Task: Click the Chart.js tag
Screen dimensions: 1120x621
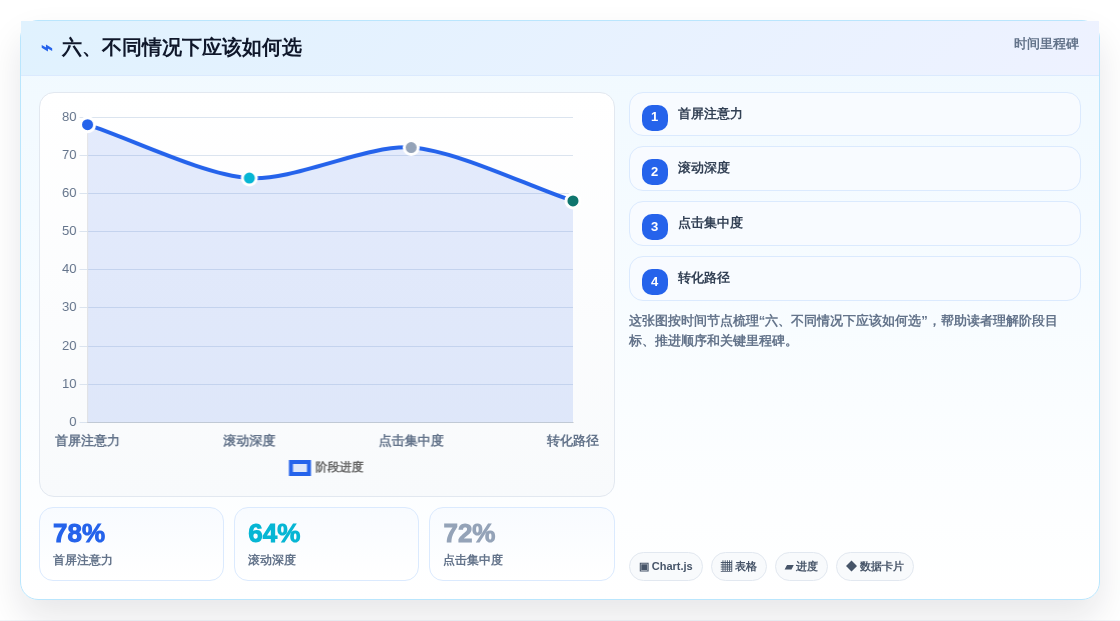Action: [x=666, y=567]
